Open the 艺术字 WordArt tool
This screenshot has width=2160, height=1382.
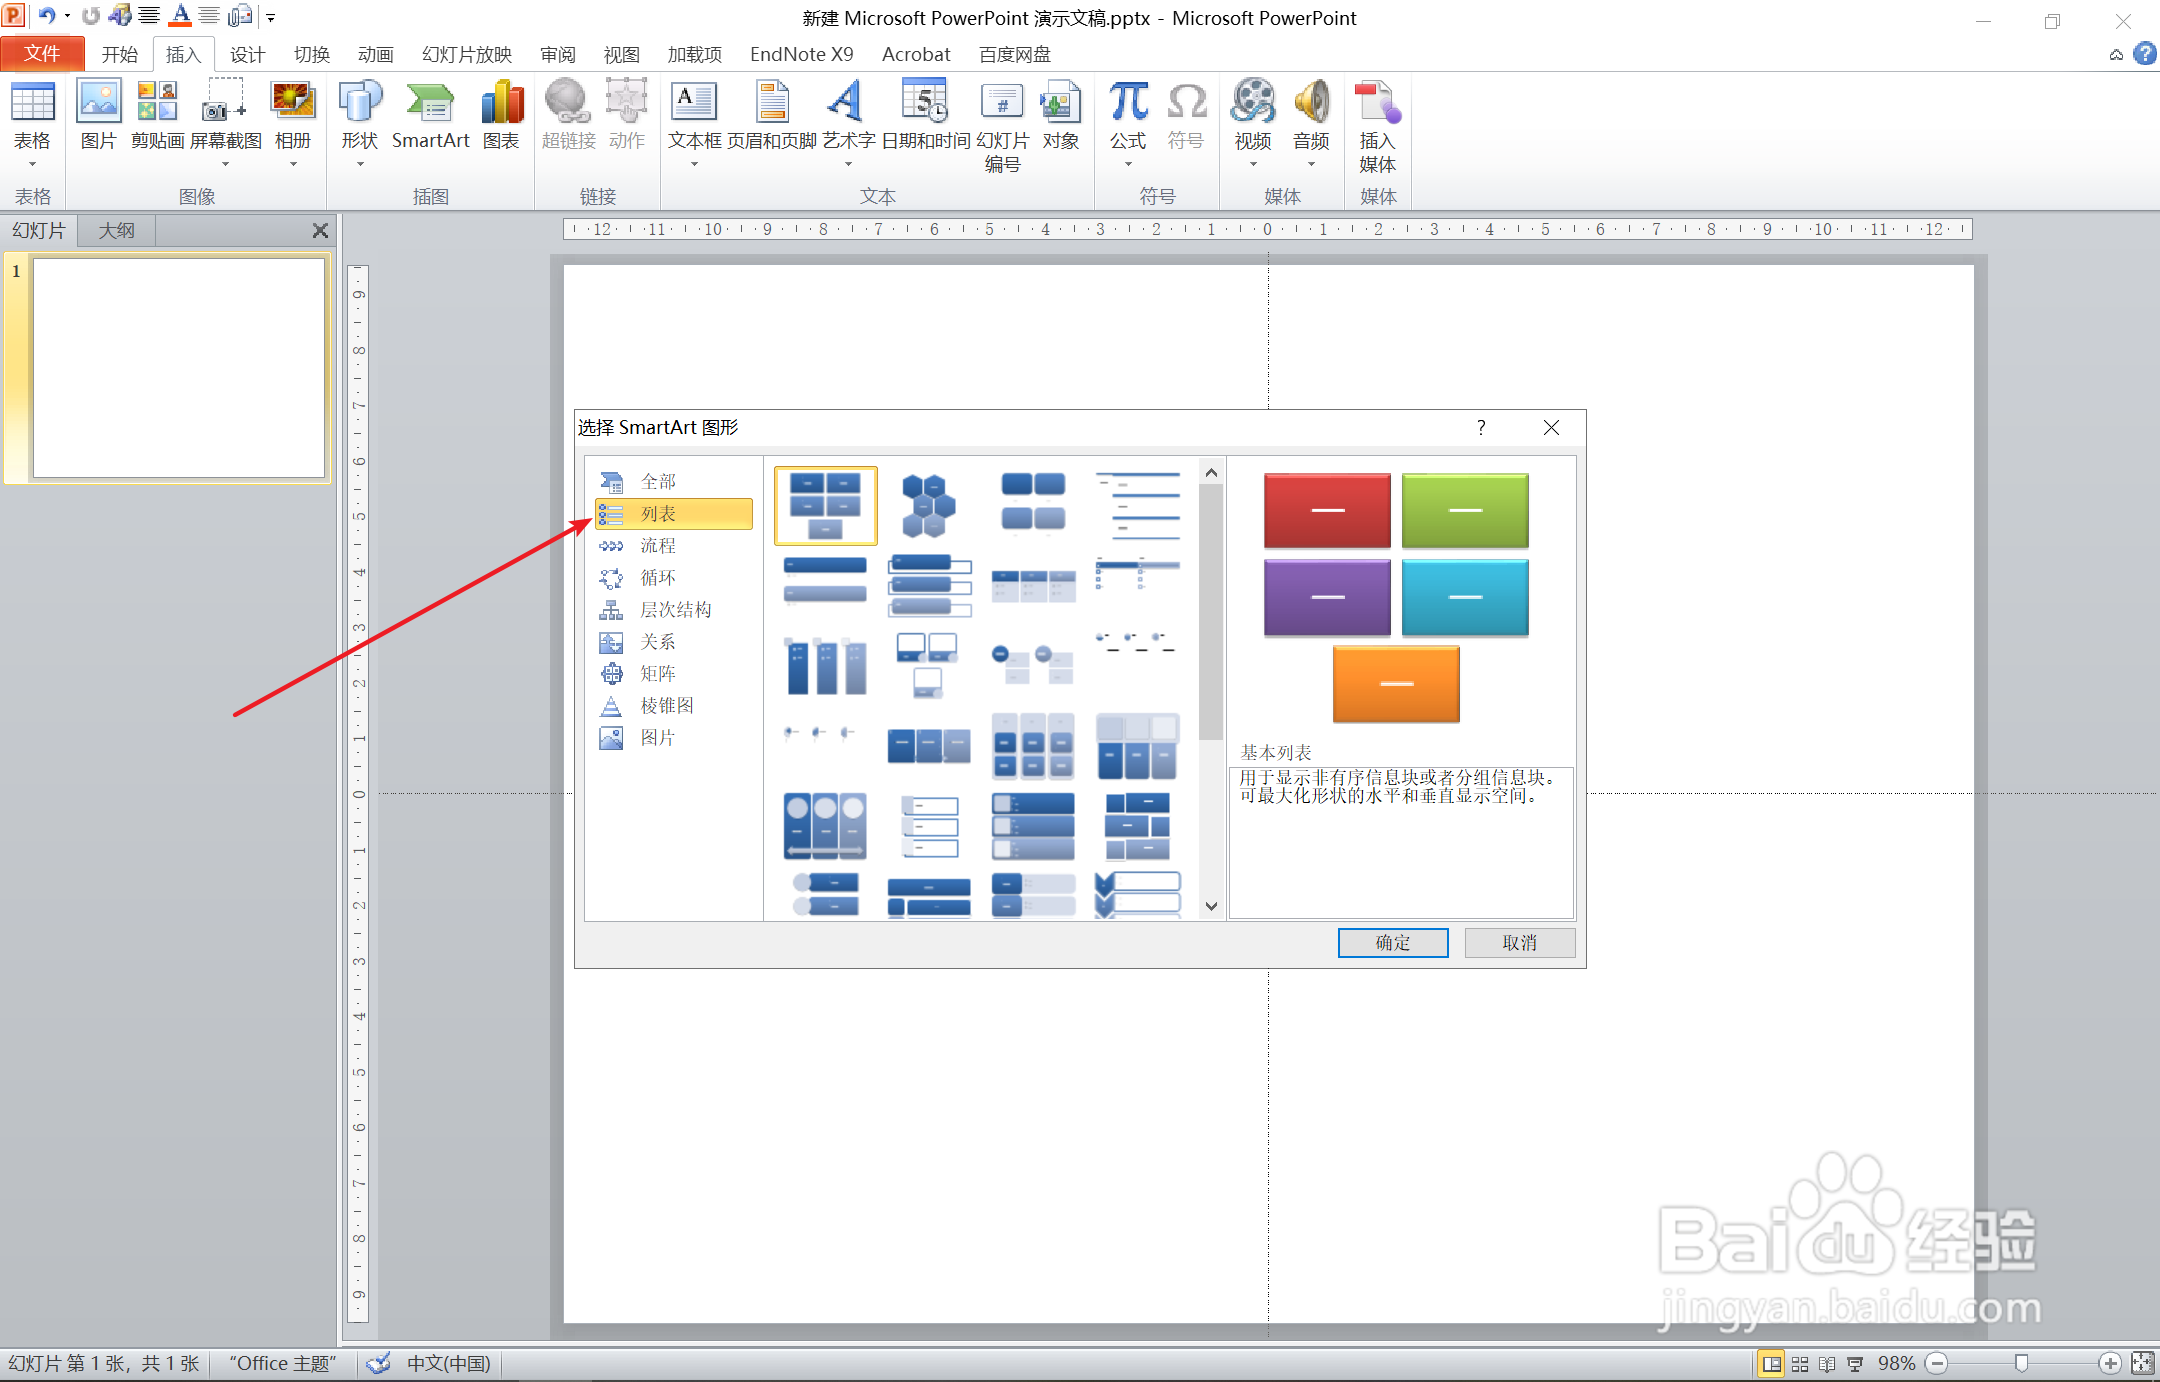tap(848, 116)
